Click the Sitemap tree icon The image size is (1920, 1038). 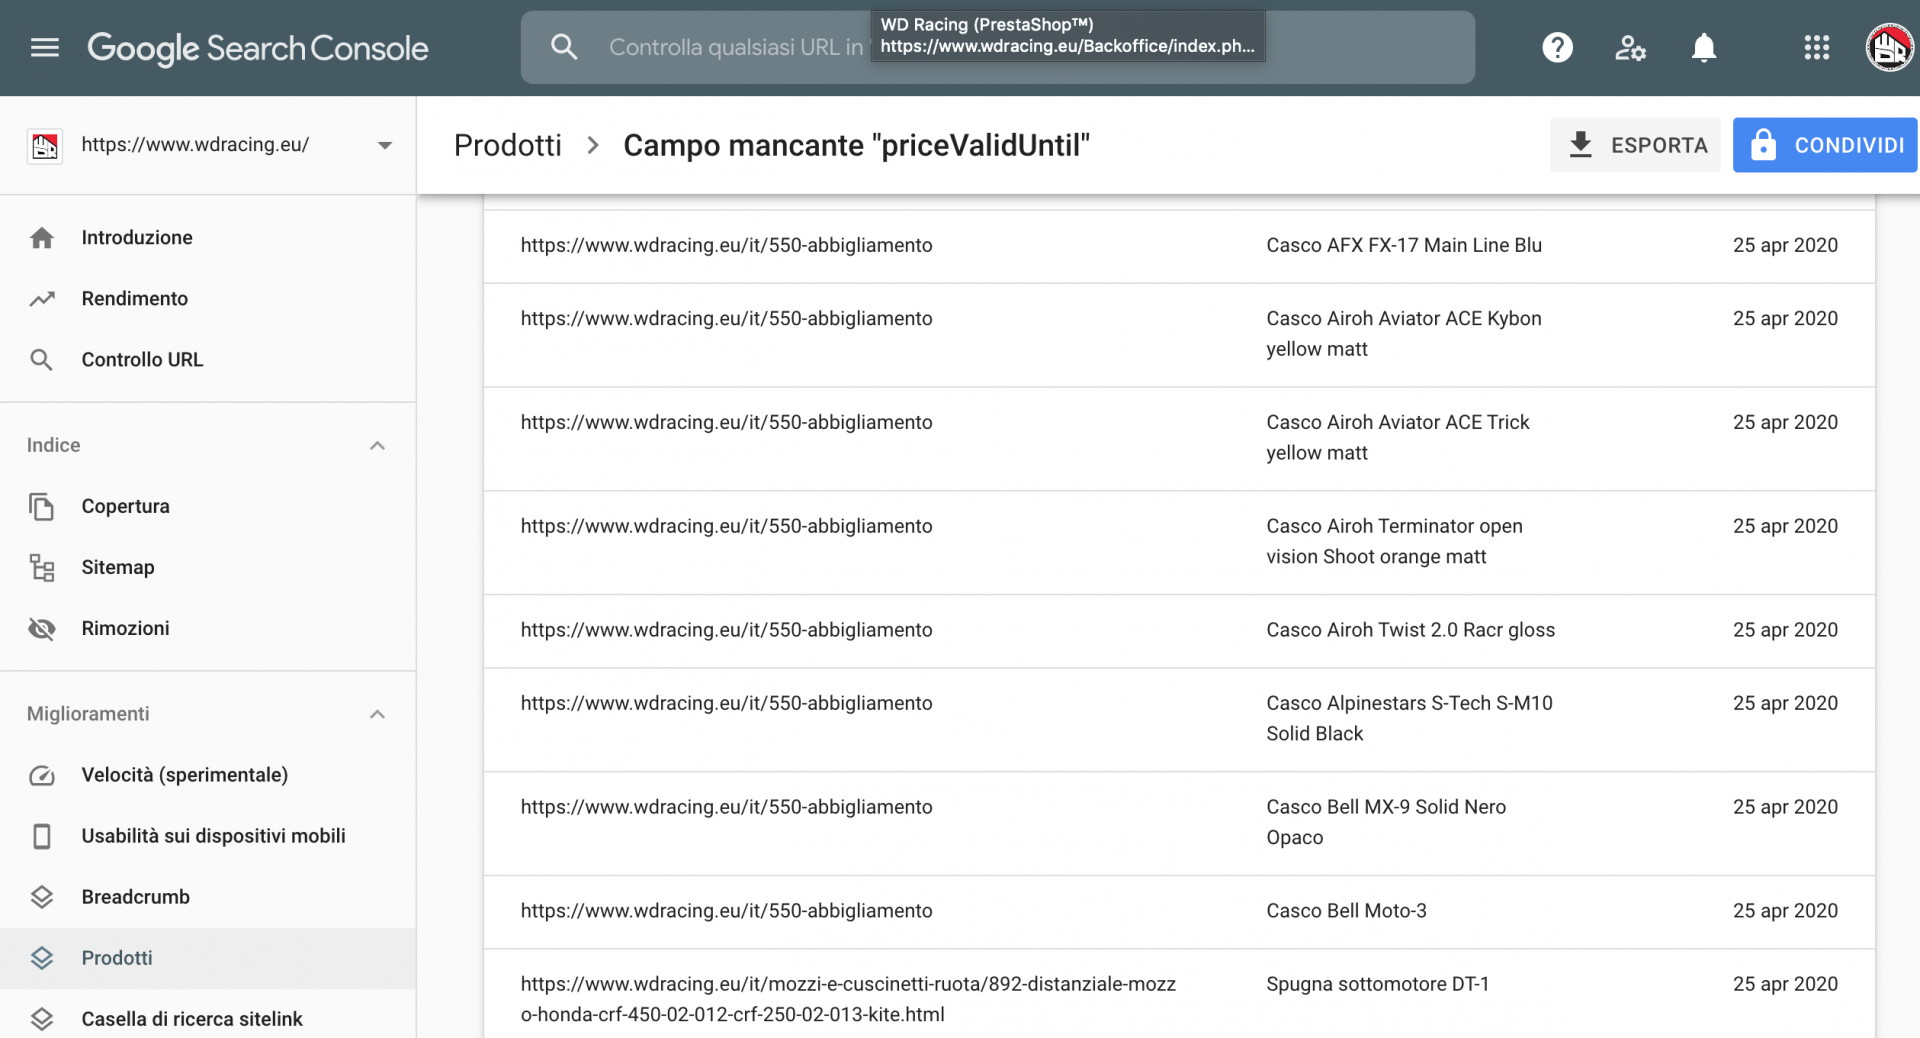(42, 568)
